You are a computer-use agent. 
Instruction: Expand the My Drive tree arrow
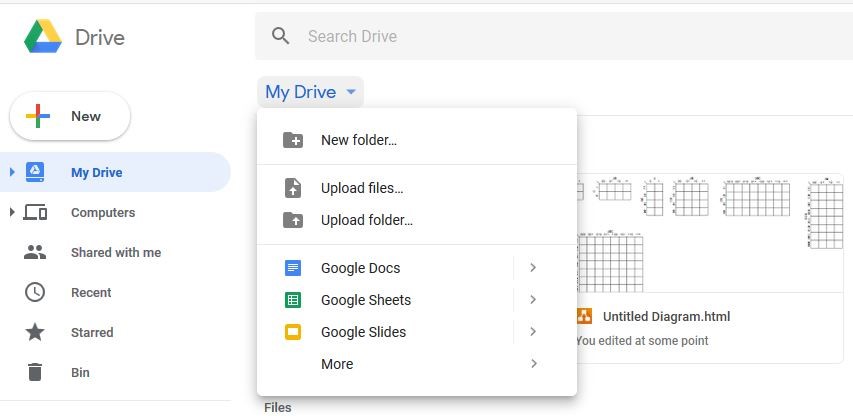12,172
